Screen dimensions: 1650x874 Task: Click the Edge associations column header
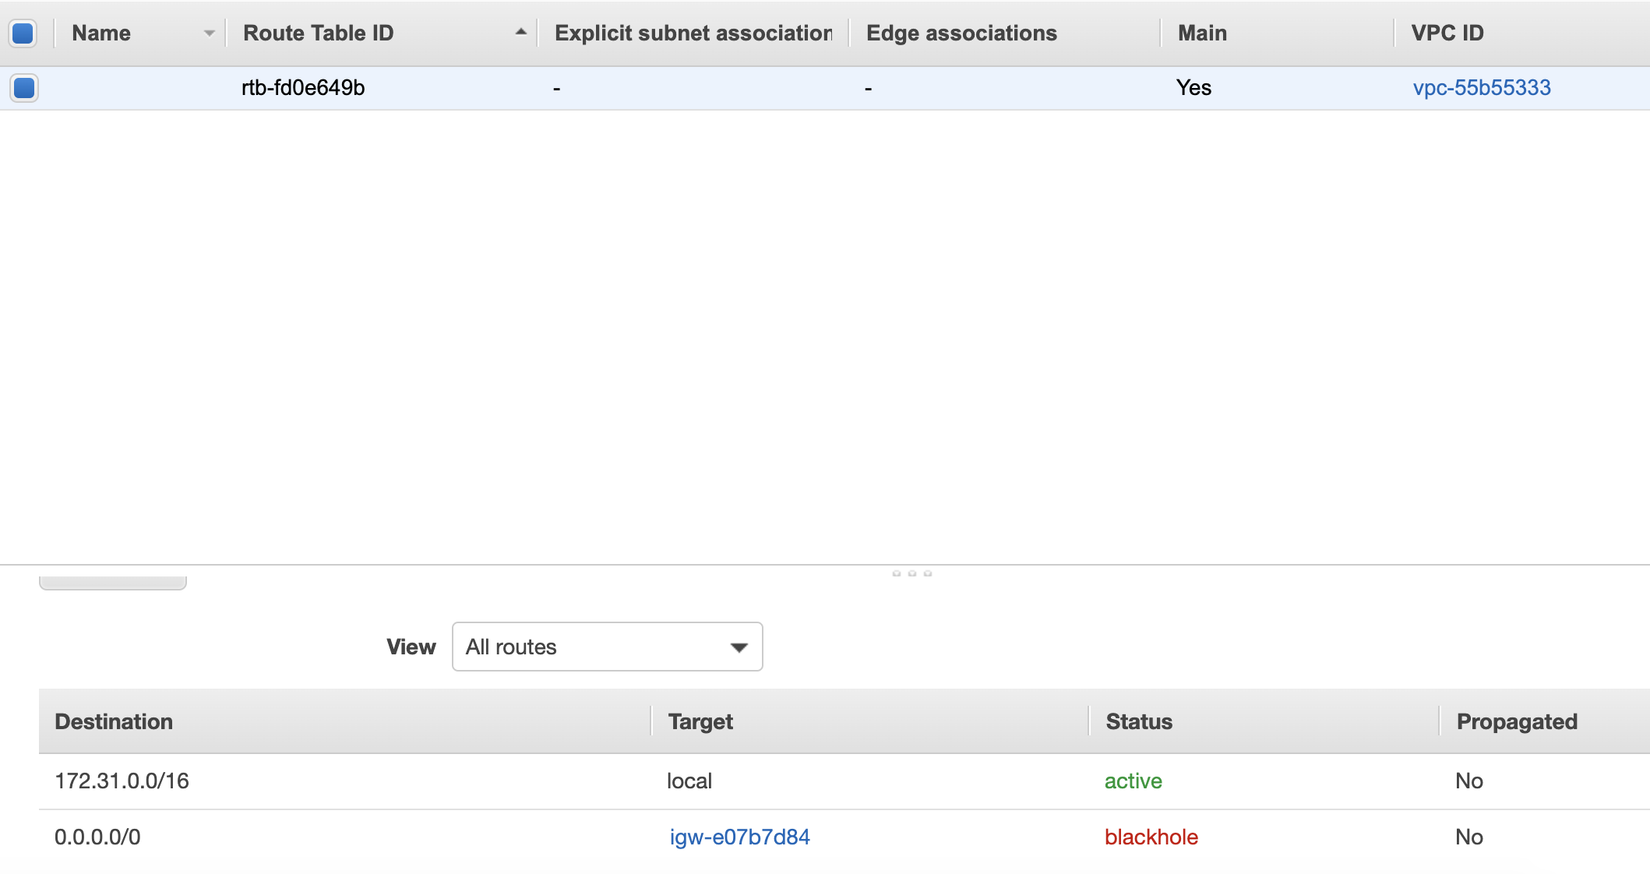coord(961,33)
